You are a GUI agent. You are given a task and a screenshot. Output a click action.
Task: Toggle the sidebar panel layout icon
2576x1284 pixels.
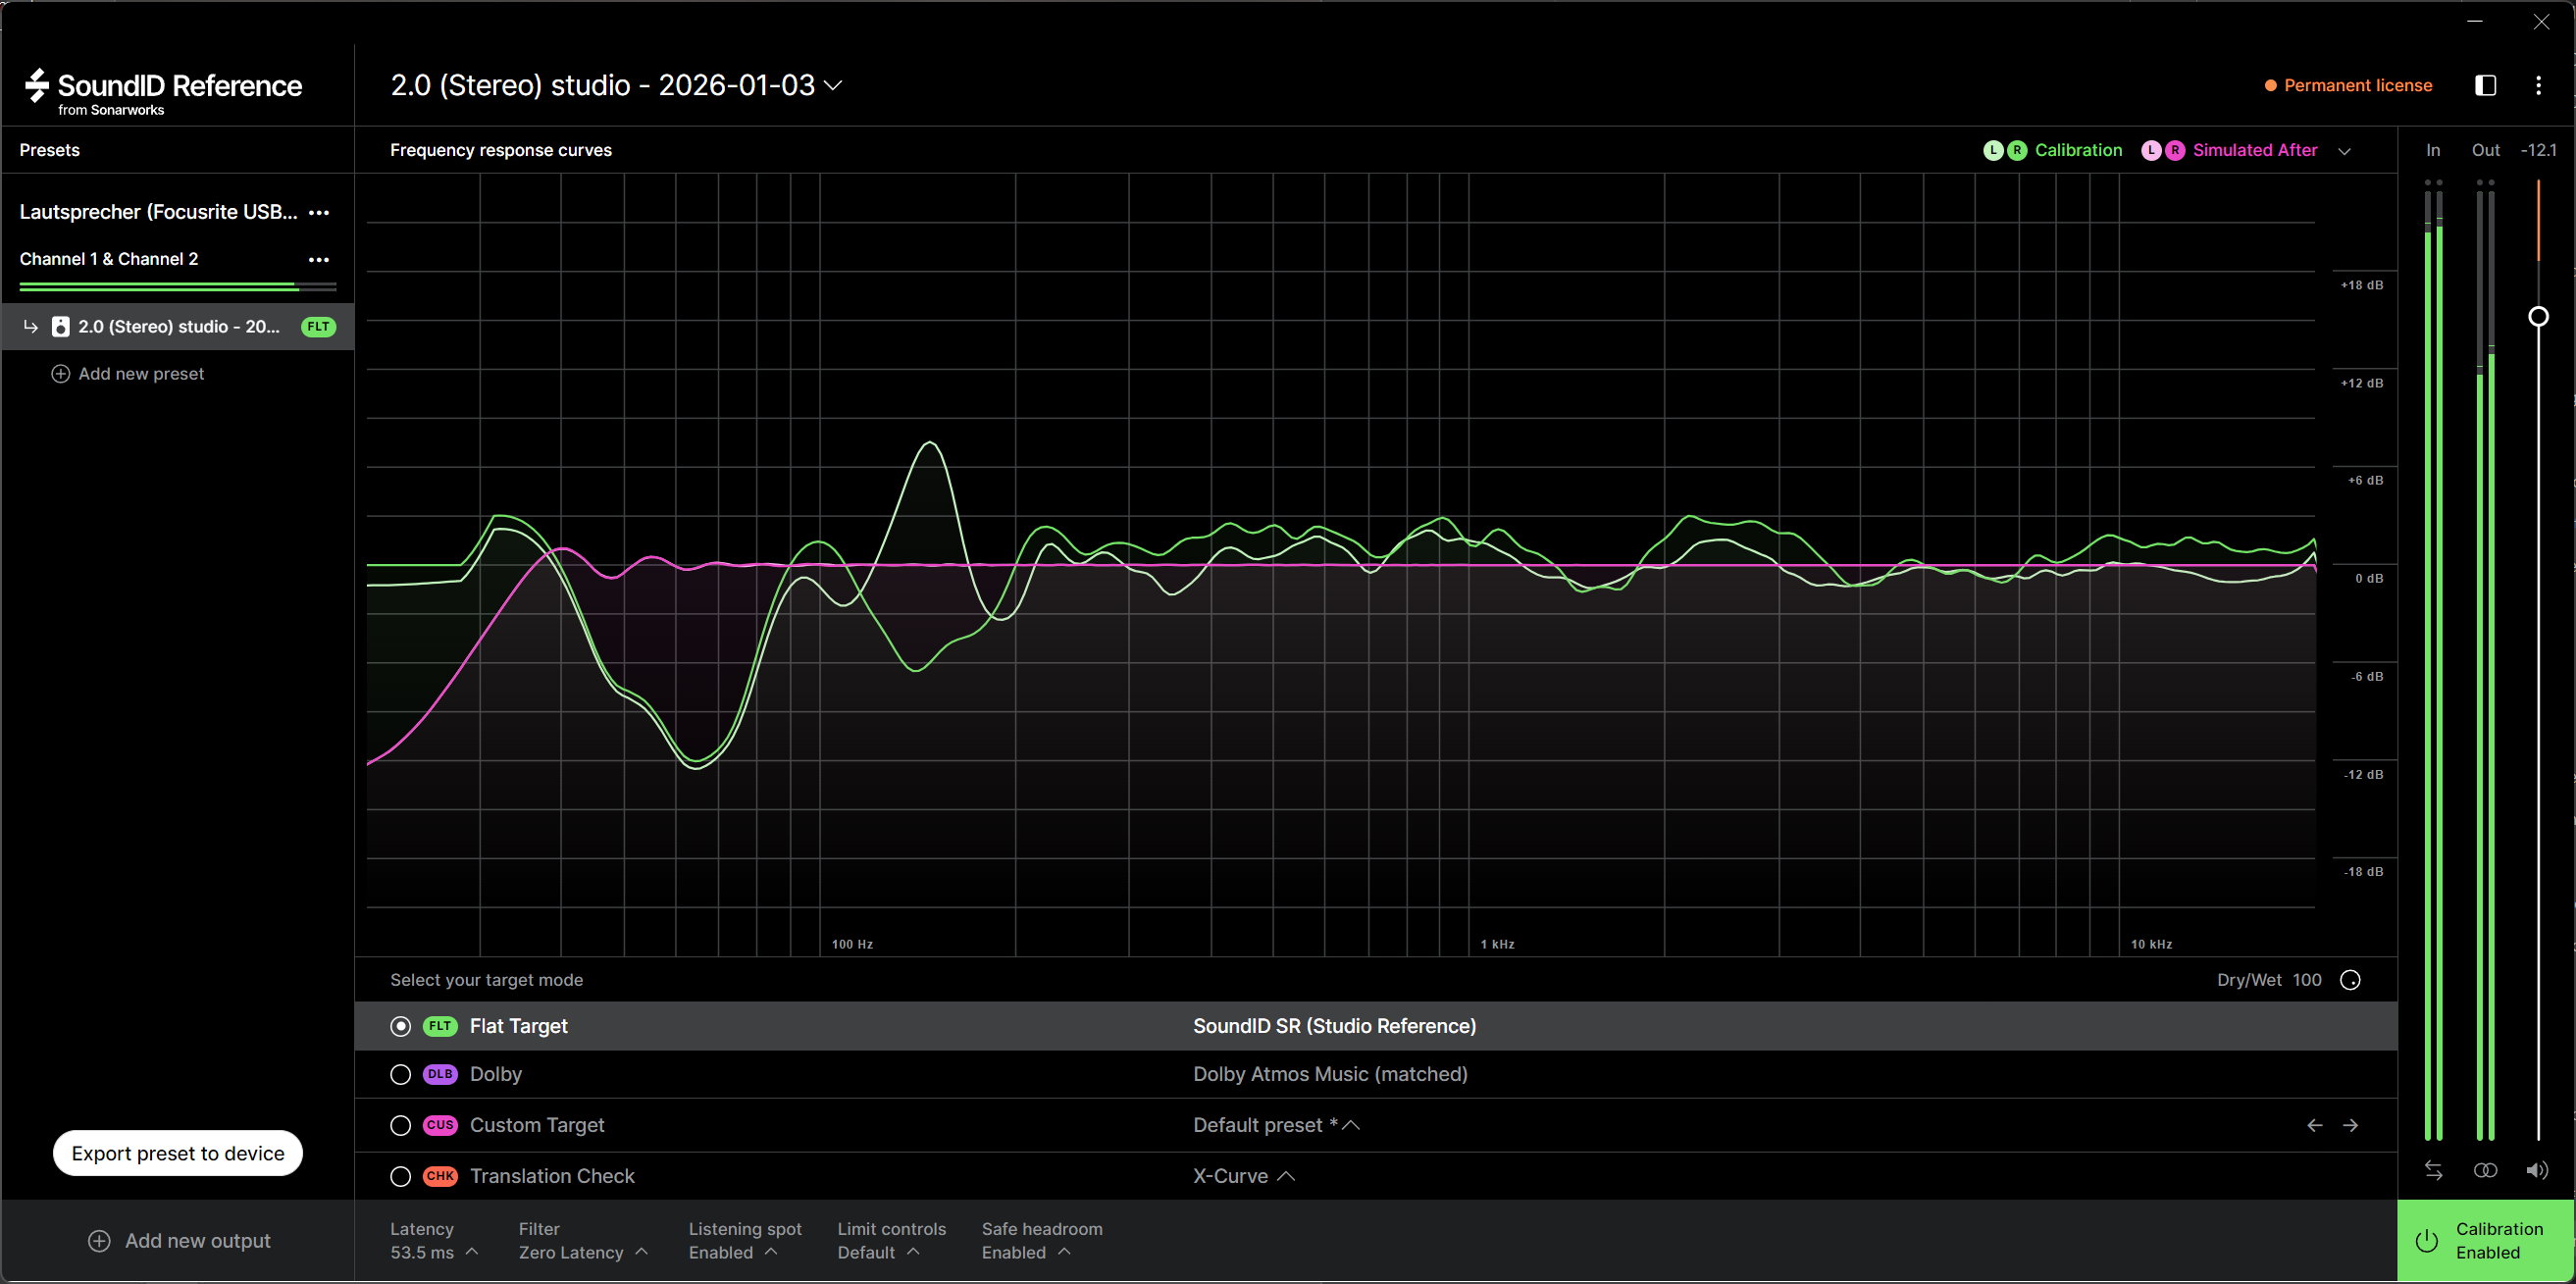tap(2485, 85)
